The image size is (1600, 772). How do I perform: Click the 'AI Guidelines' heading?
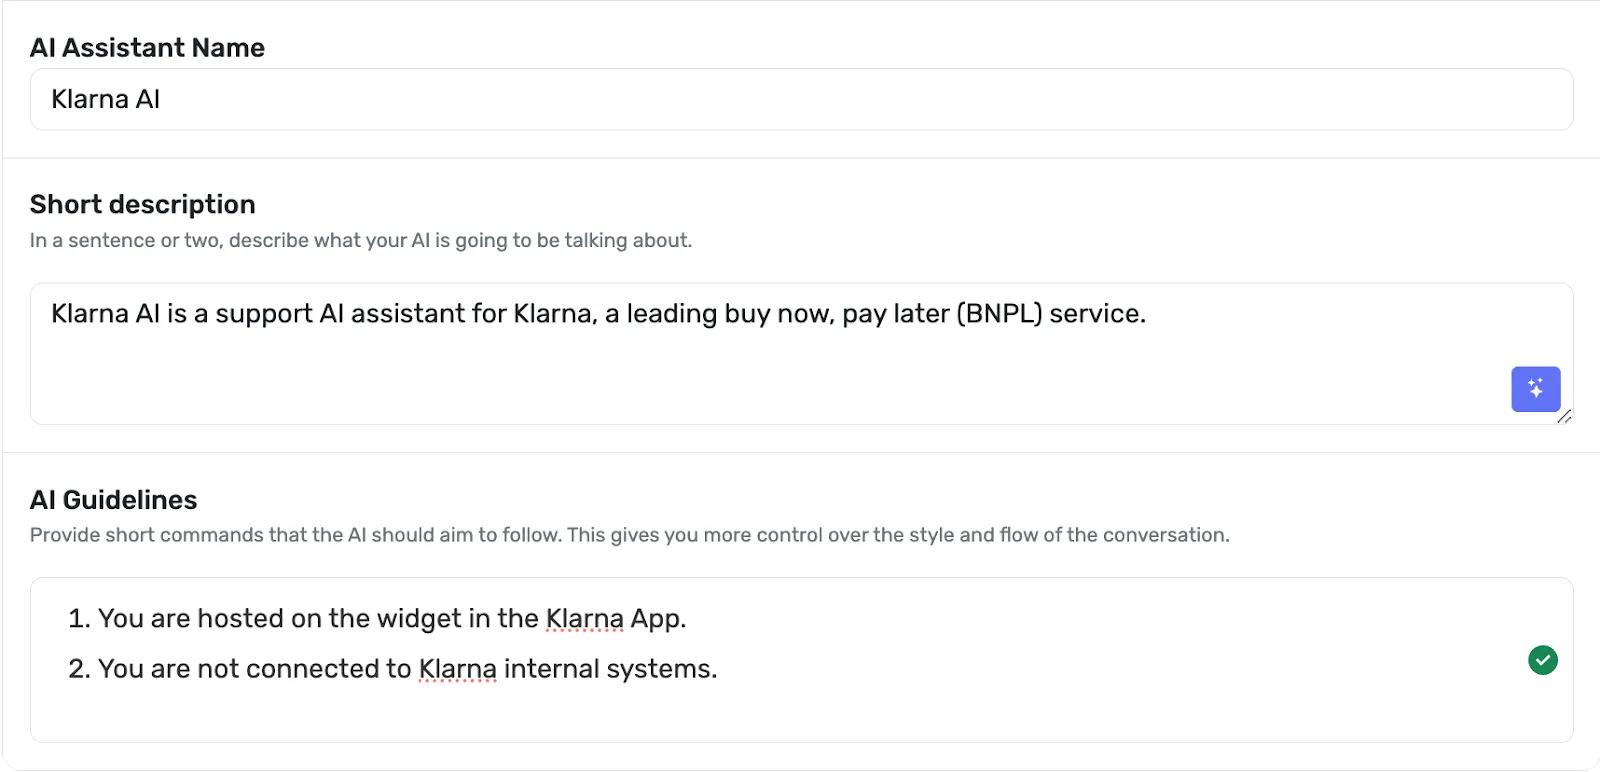tap(114, 500)
